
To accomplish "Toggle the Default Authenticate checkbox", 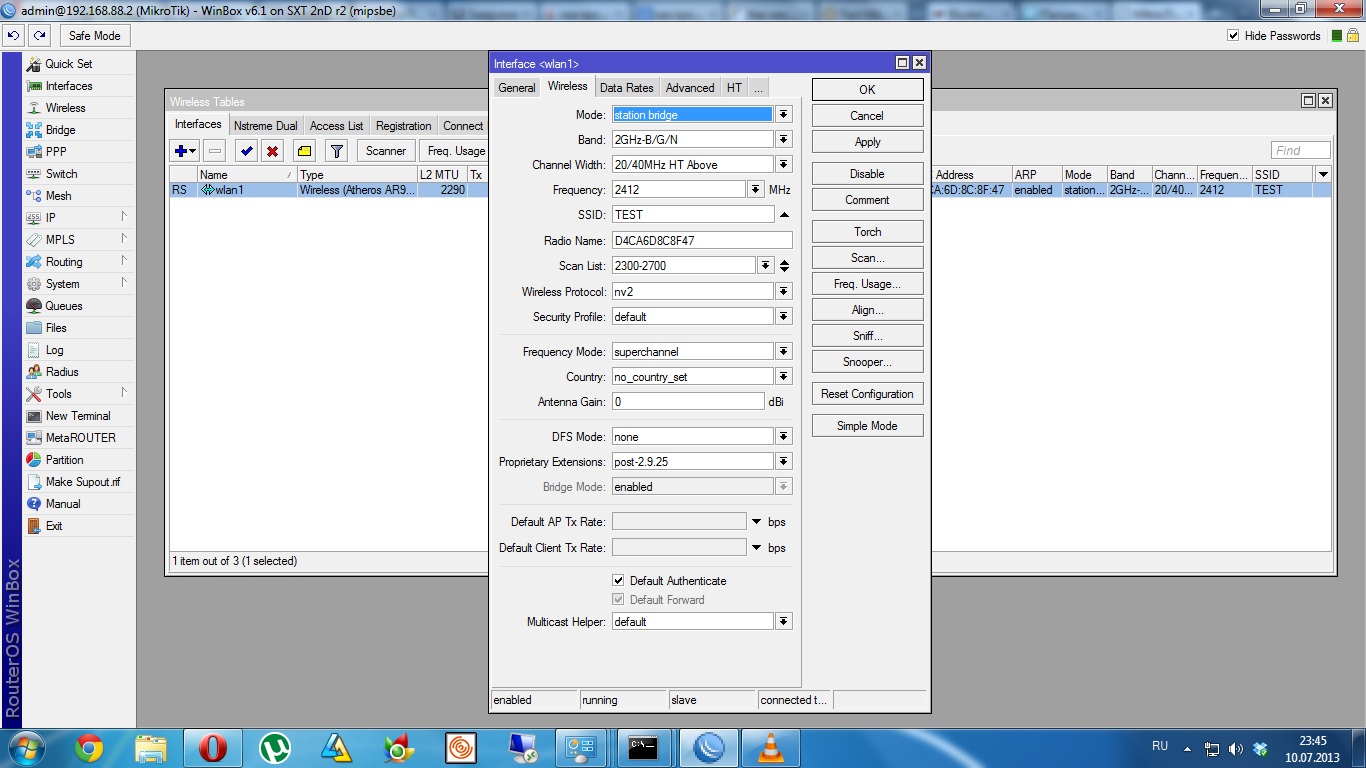I will pyautogui.click(x=618, y=581).
